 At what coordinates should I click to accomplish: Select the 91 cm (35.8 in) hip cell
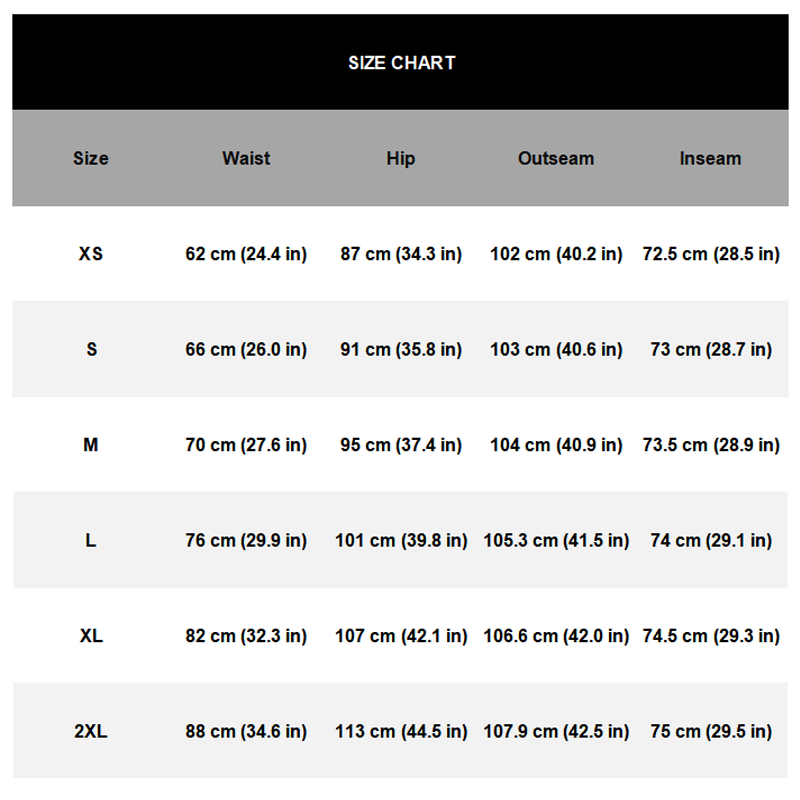401,349
